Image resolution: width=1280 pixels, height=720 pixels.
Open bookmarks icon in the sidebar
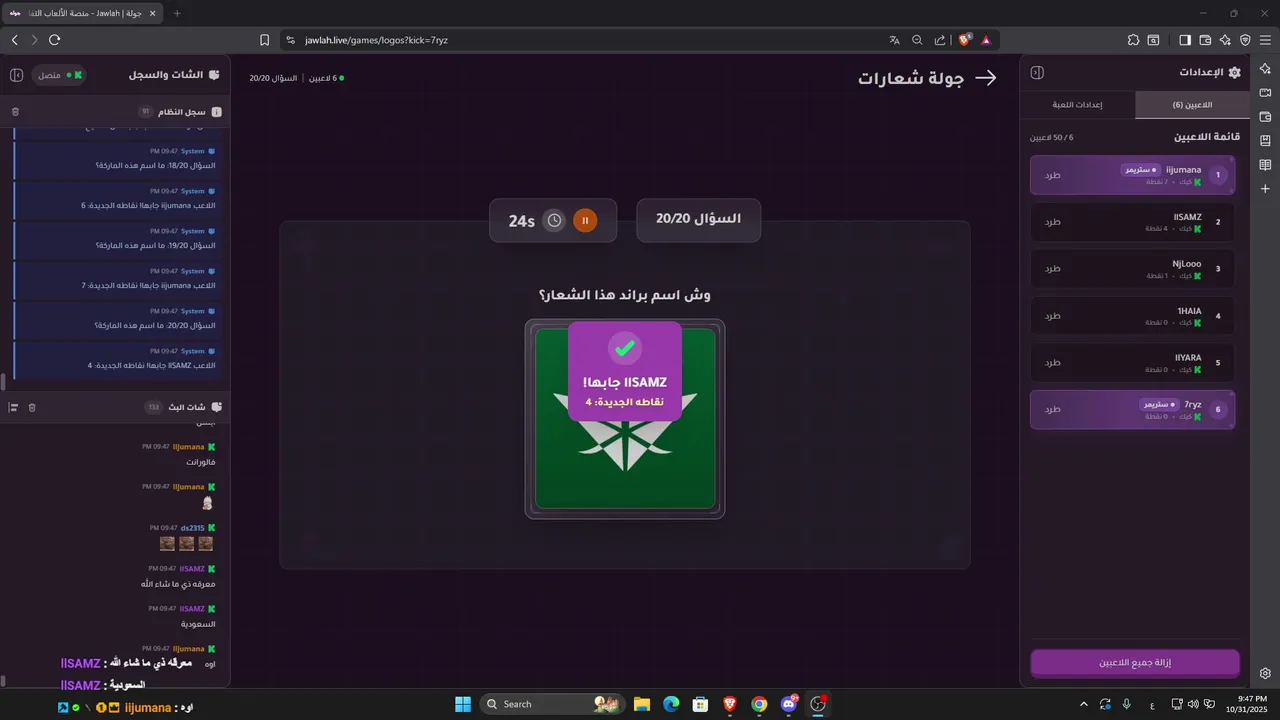coord(1265,140)
